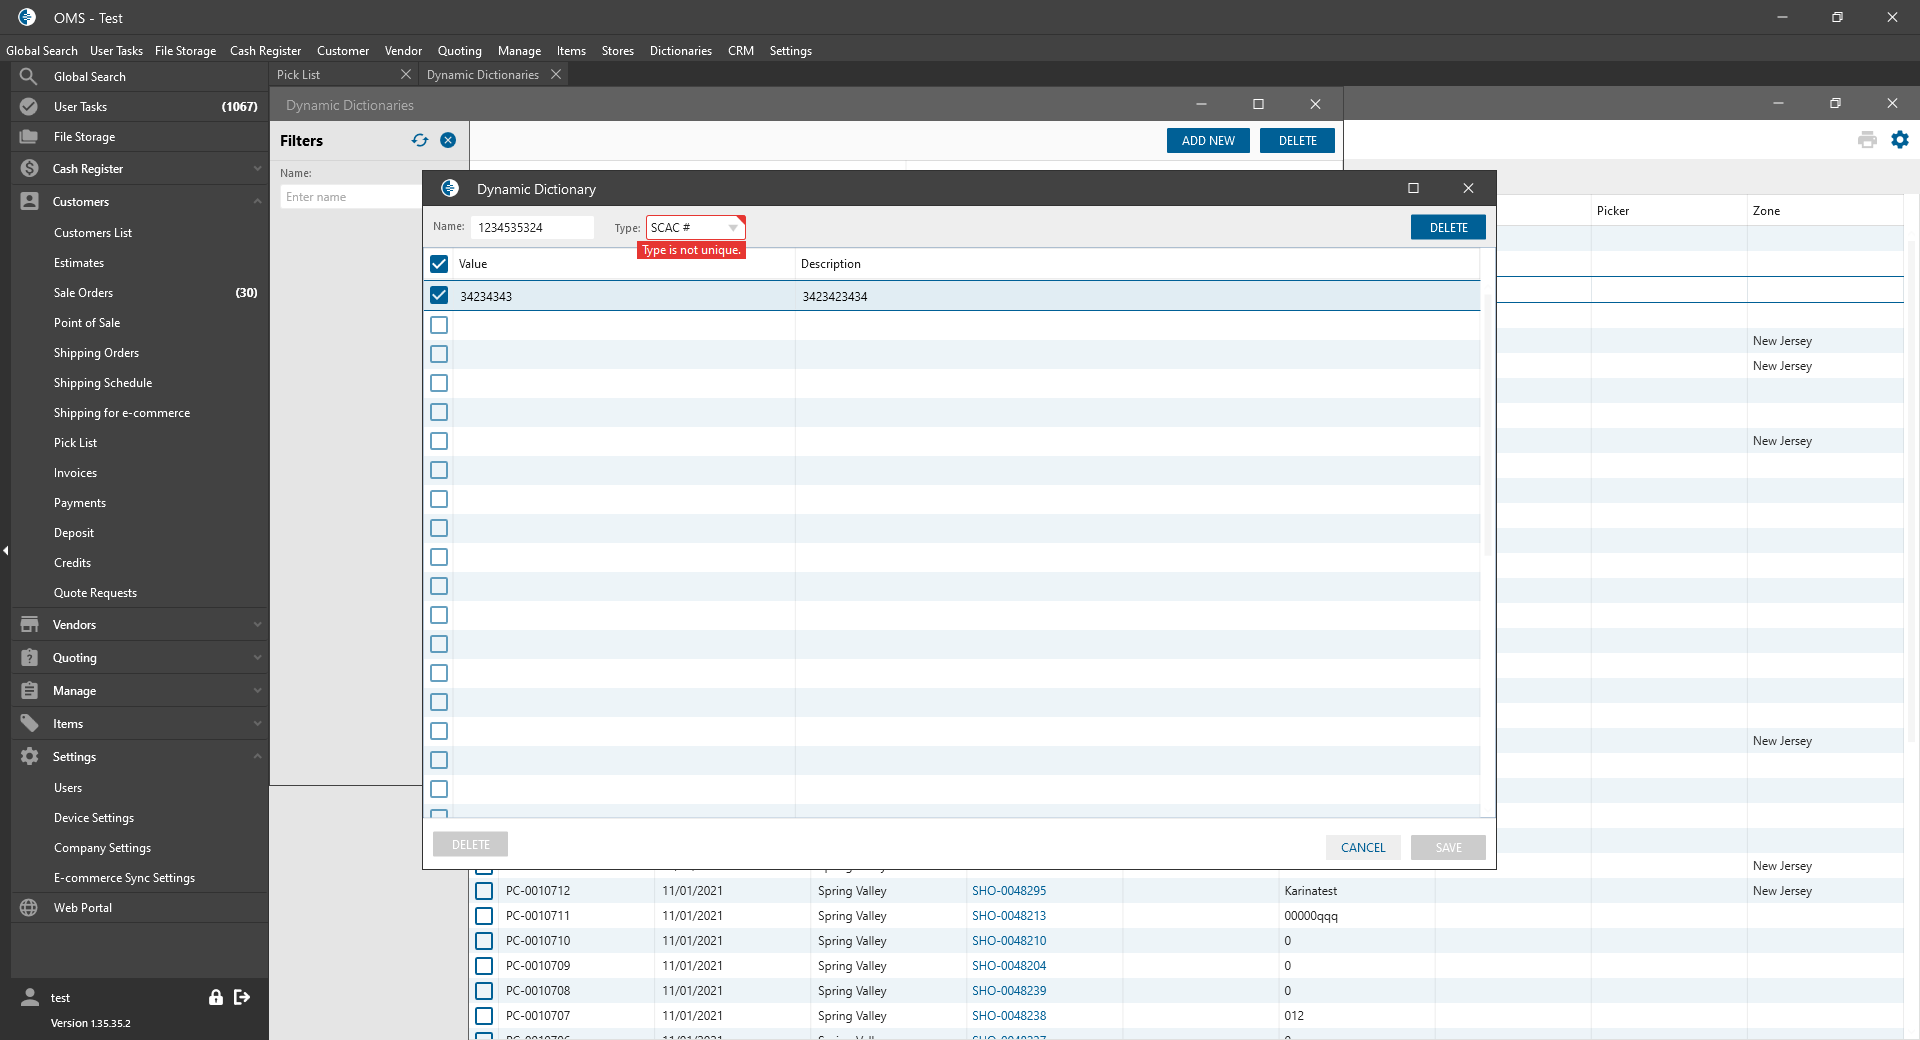1920x1040 pixels.
Task: Click CANCEL in the Dynamic Dictionary dialog
Action: pyautogui.click(x=1363, y=847)
